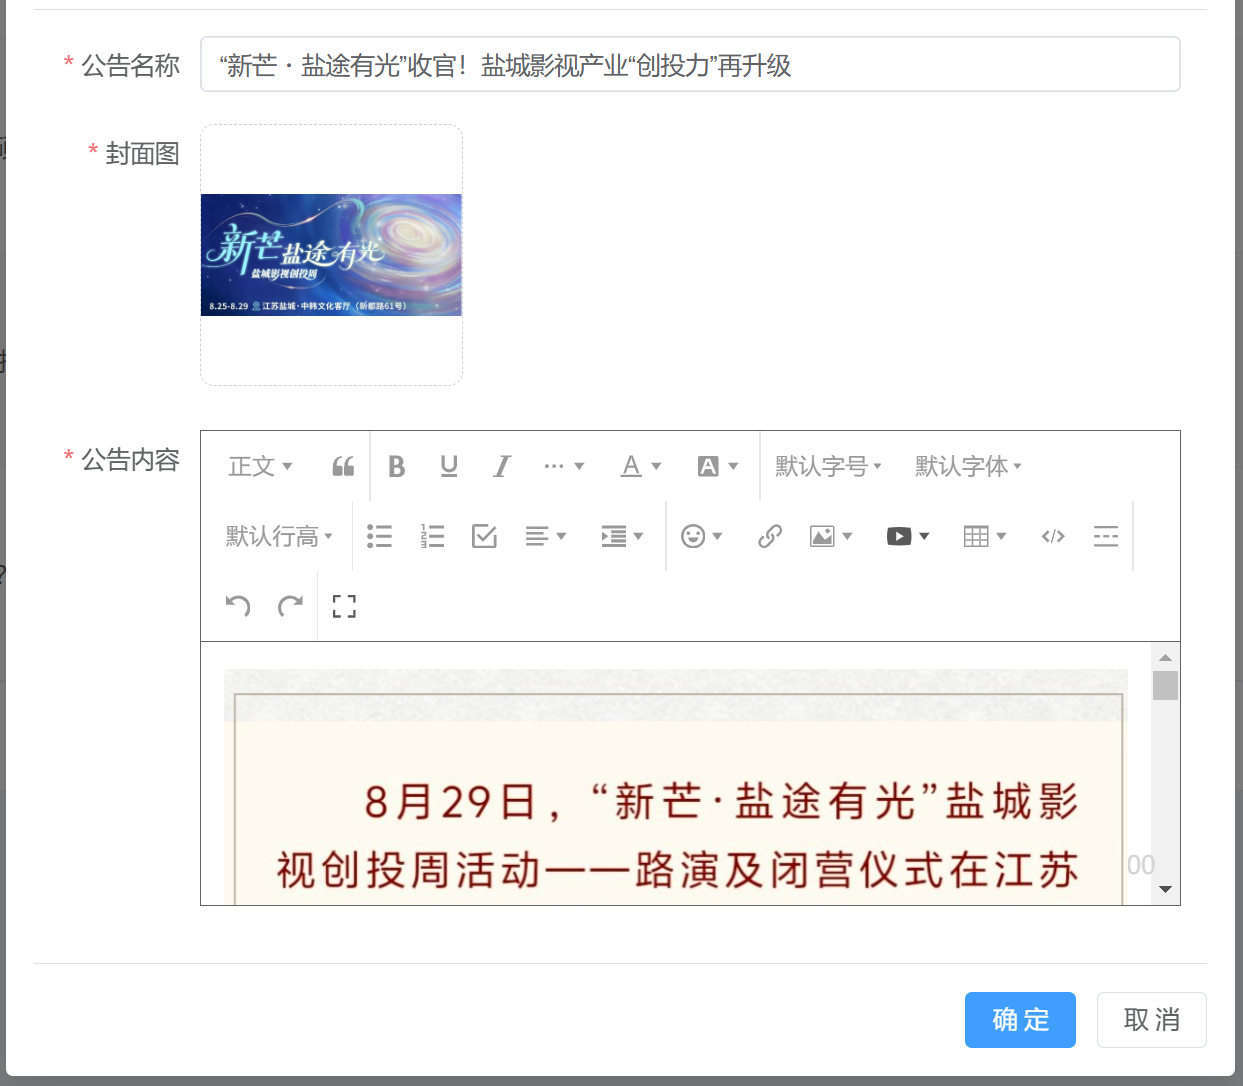Open the font color picker
The width and height of the screenshot is (1243, 1086).
click(x=641, y=466)
